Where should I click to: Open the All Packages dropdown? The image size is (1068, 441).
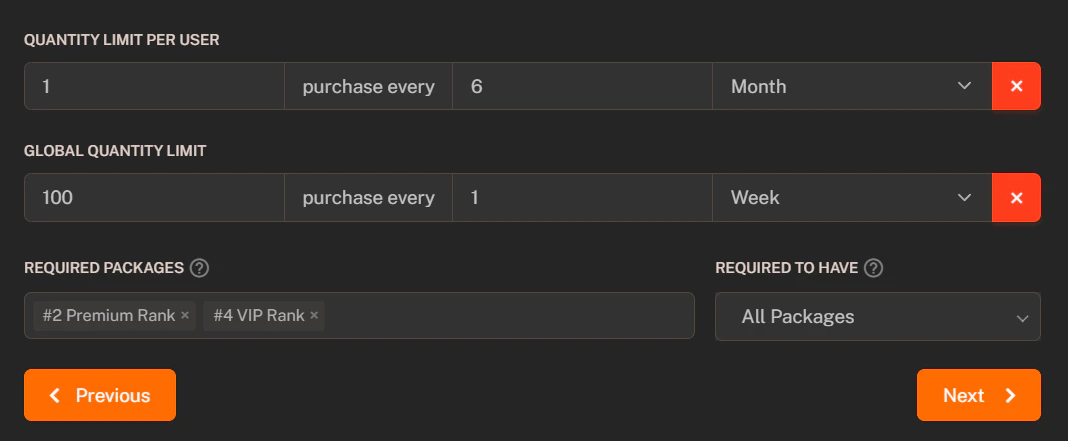(877, 316)
